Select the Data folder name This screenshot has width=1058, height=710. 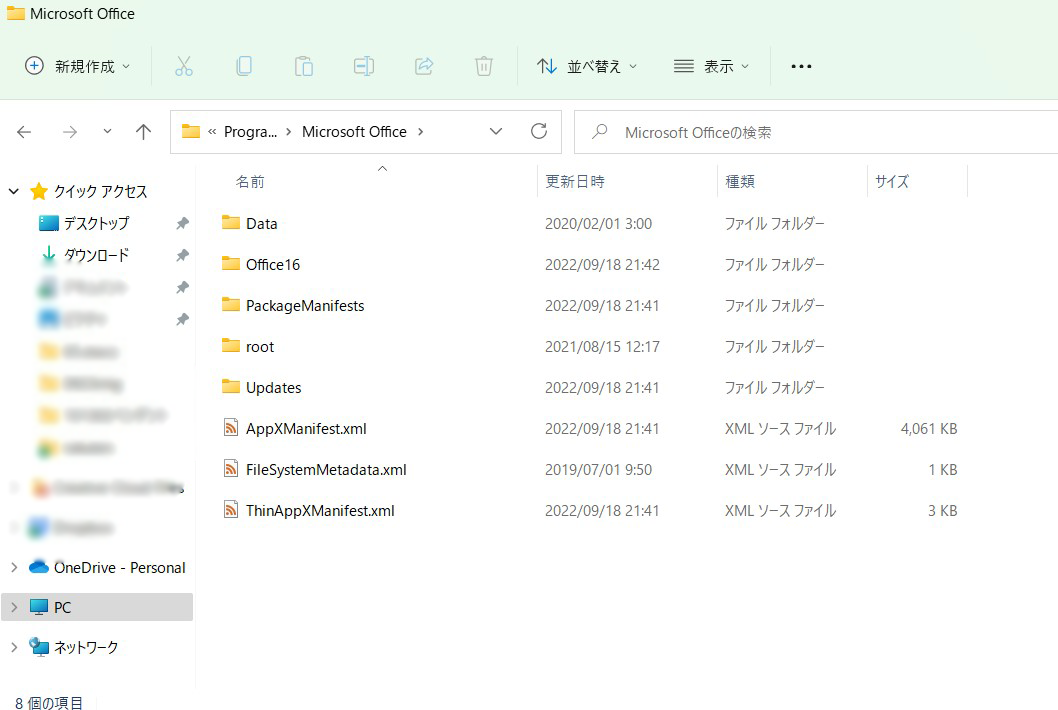262,223
